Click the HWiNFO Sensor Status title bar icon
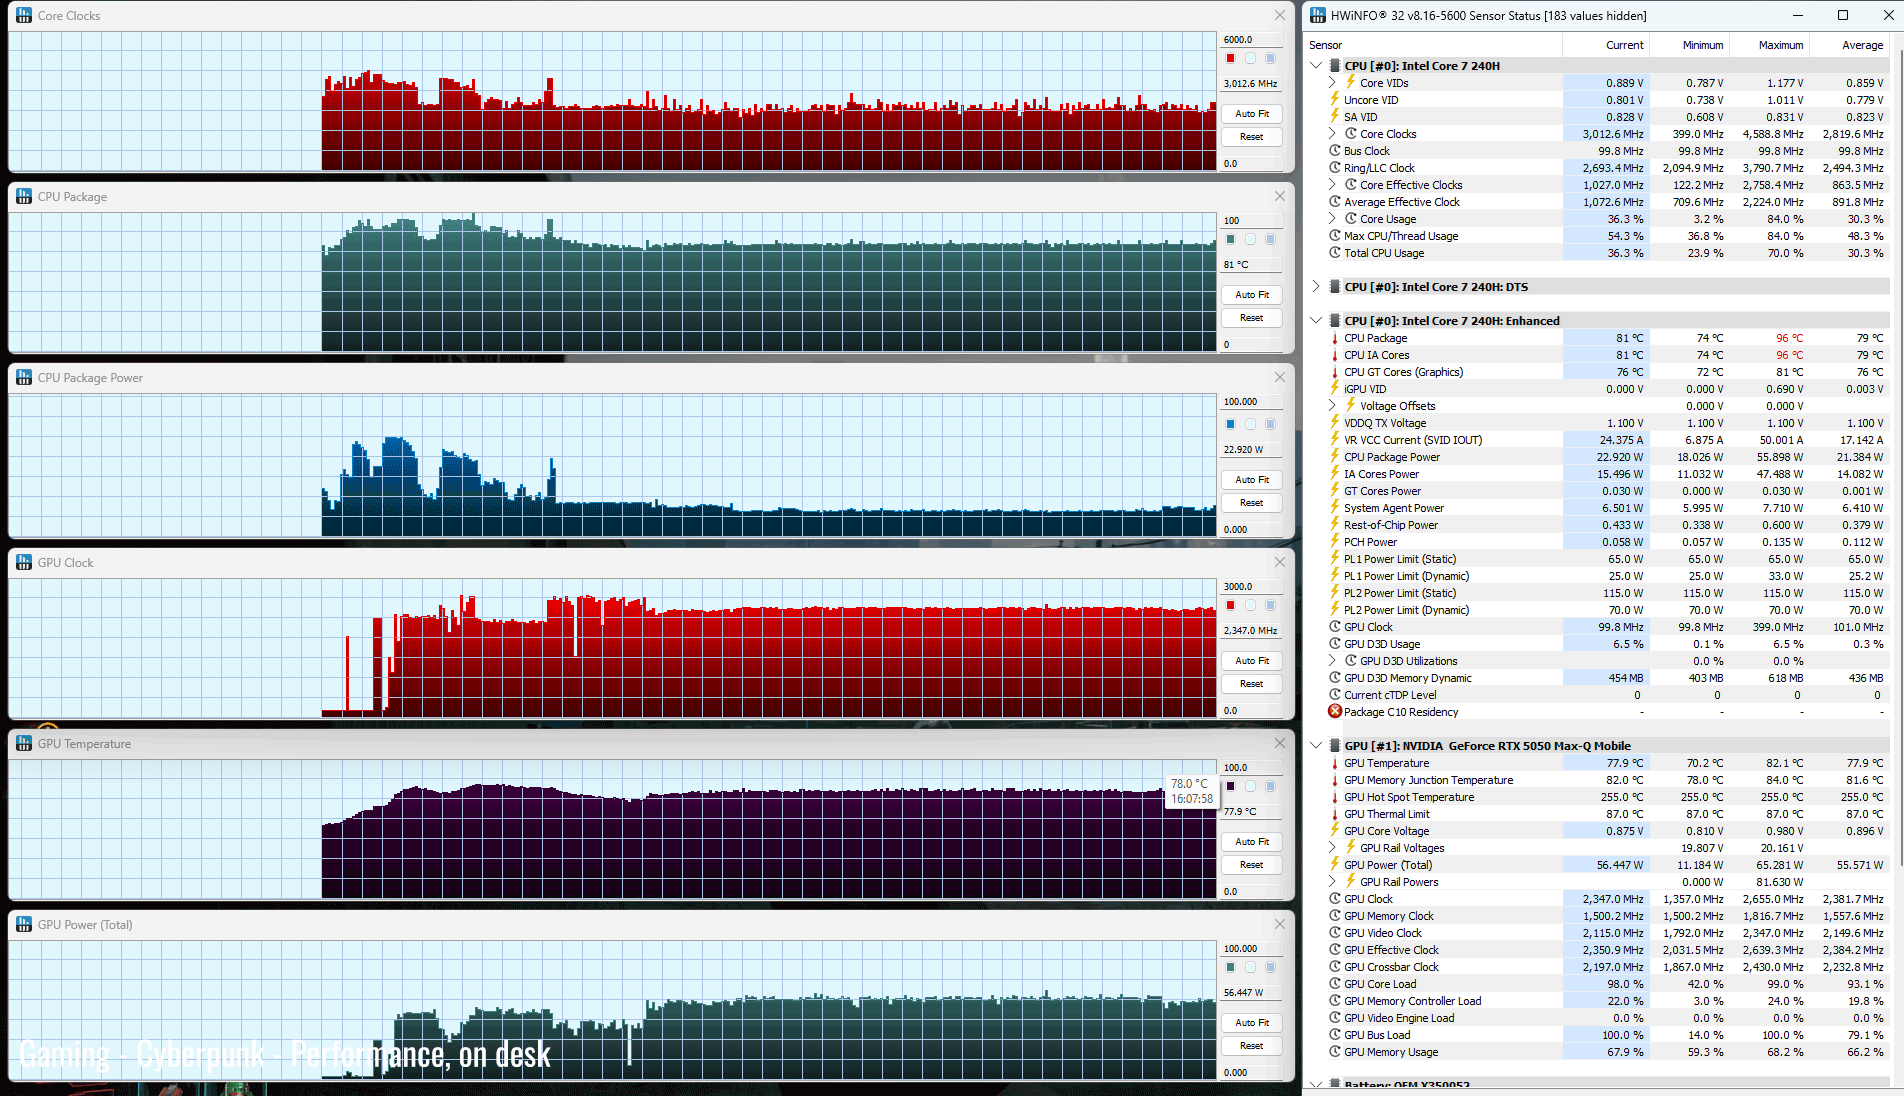Screen dimensions: 1904x1096 (x=1318, y=15)
